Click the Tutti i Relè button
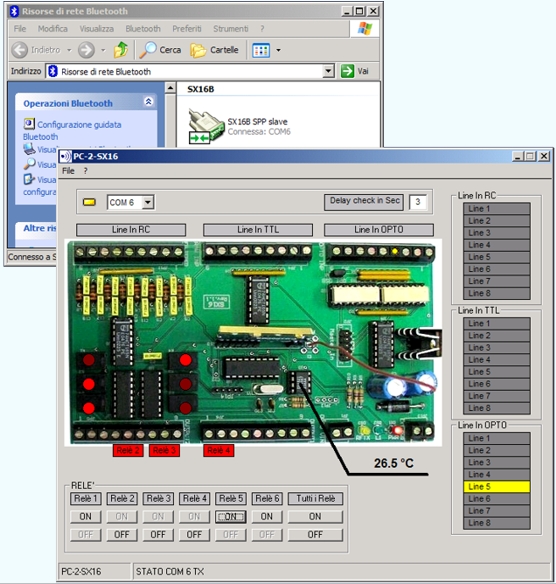Screen dimensions: 556x584 point(315,499)
